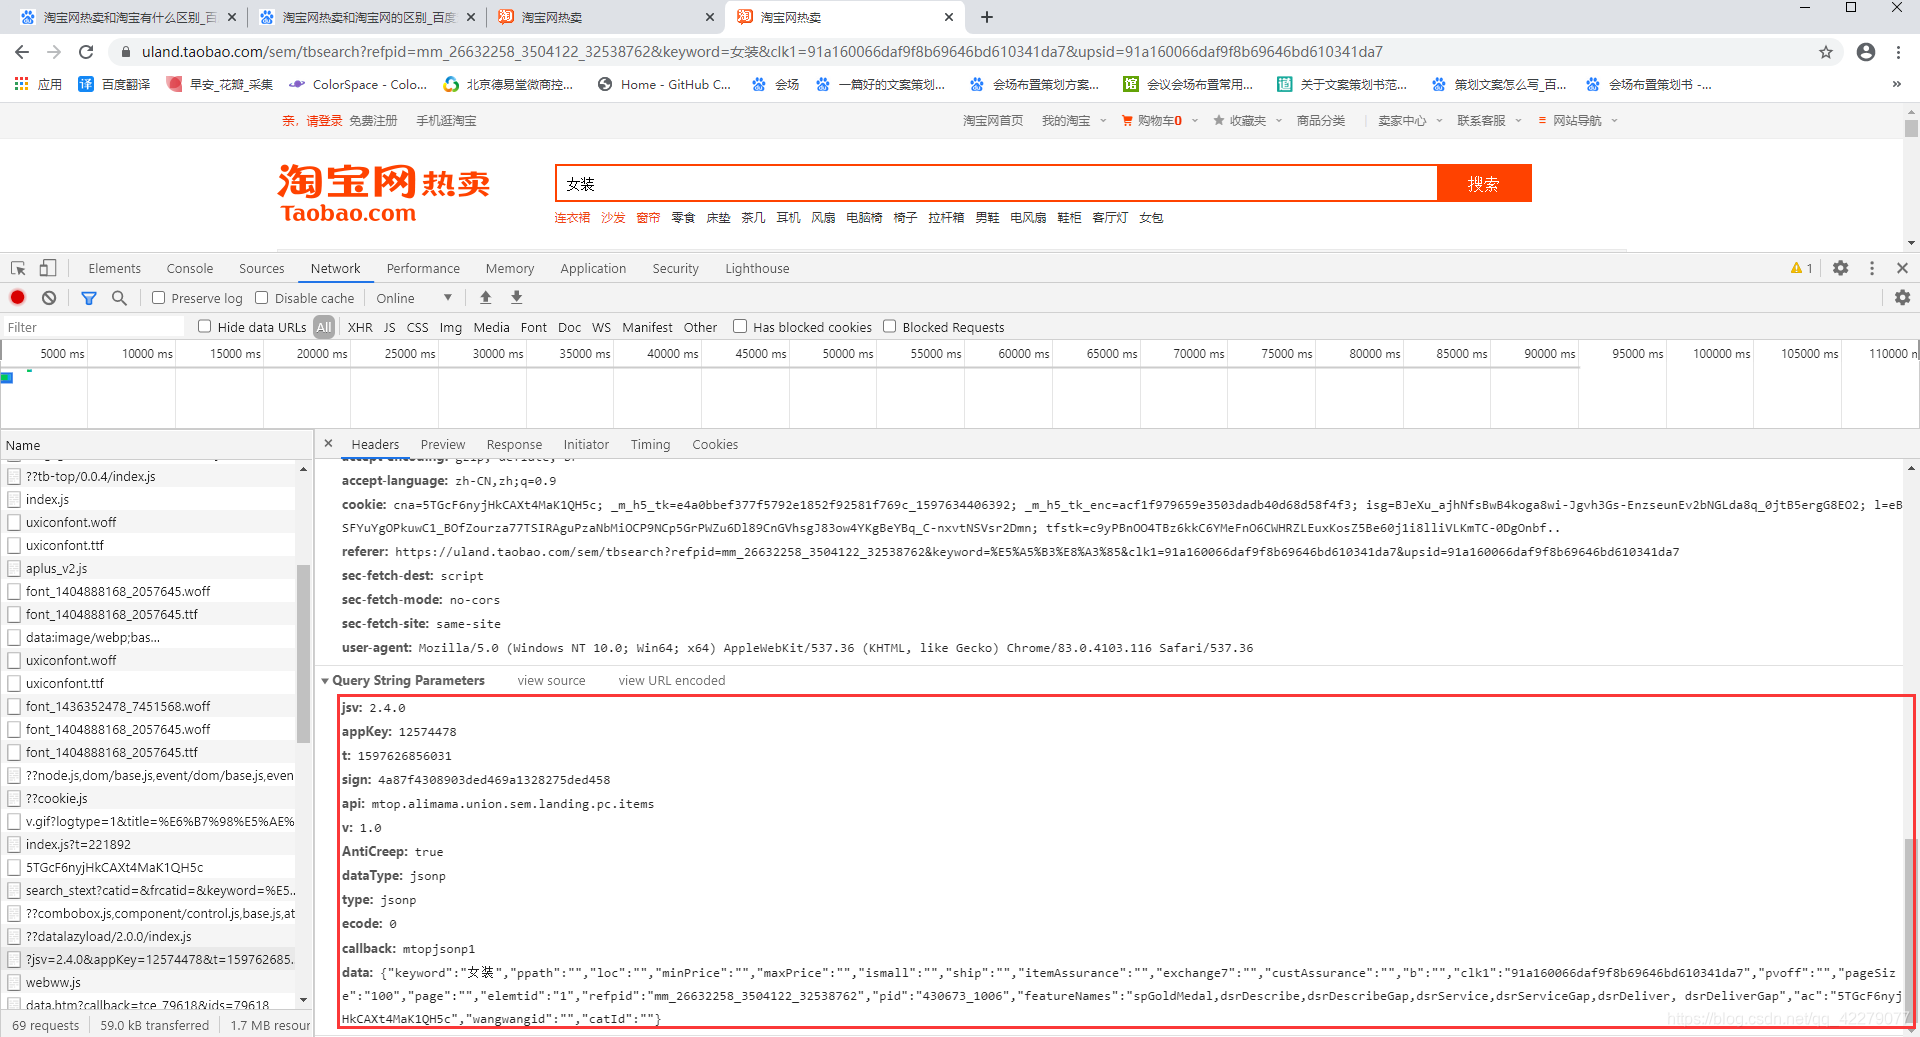Open the Cookies tab

click(x=715, y=444)
